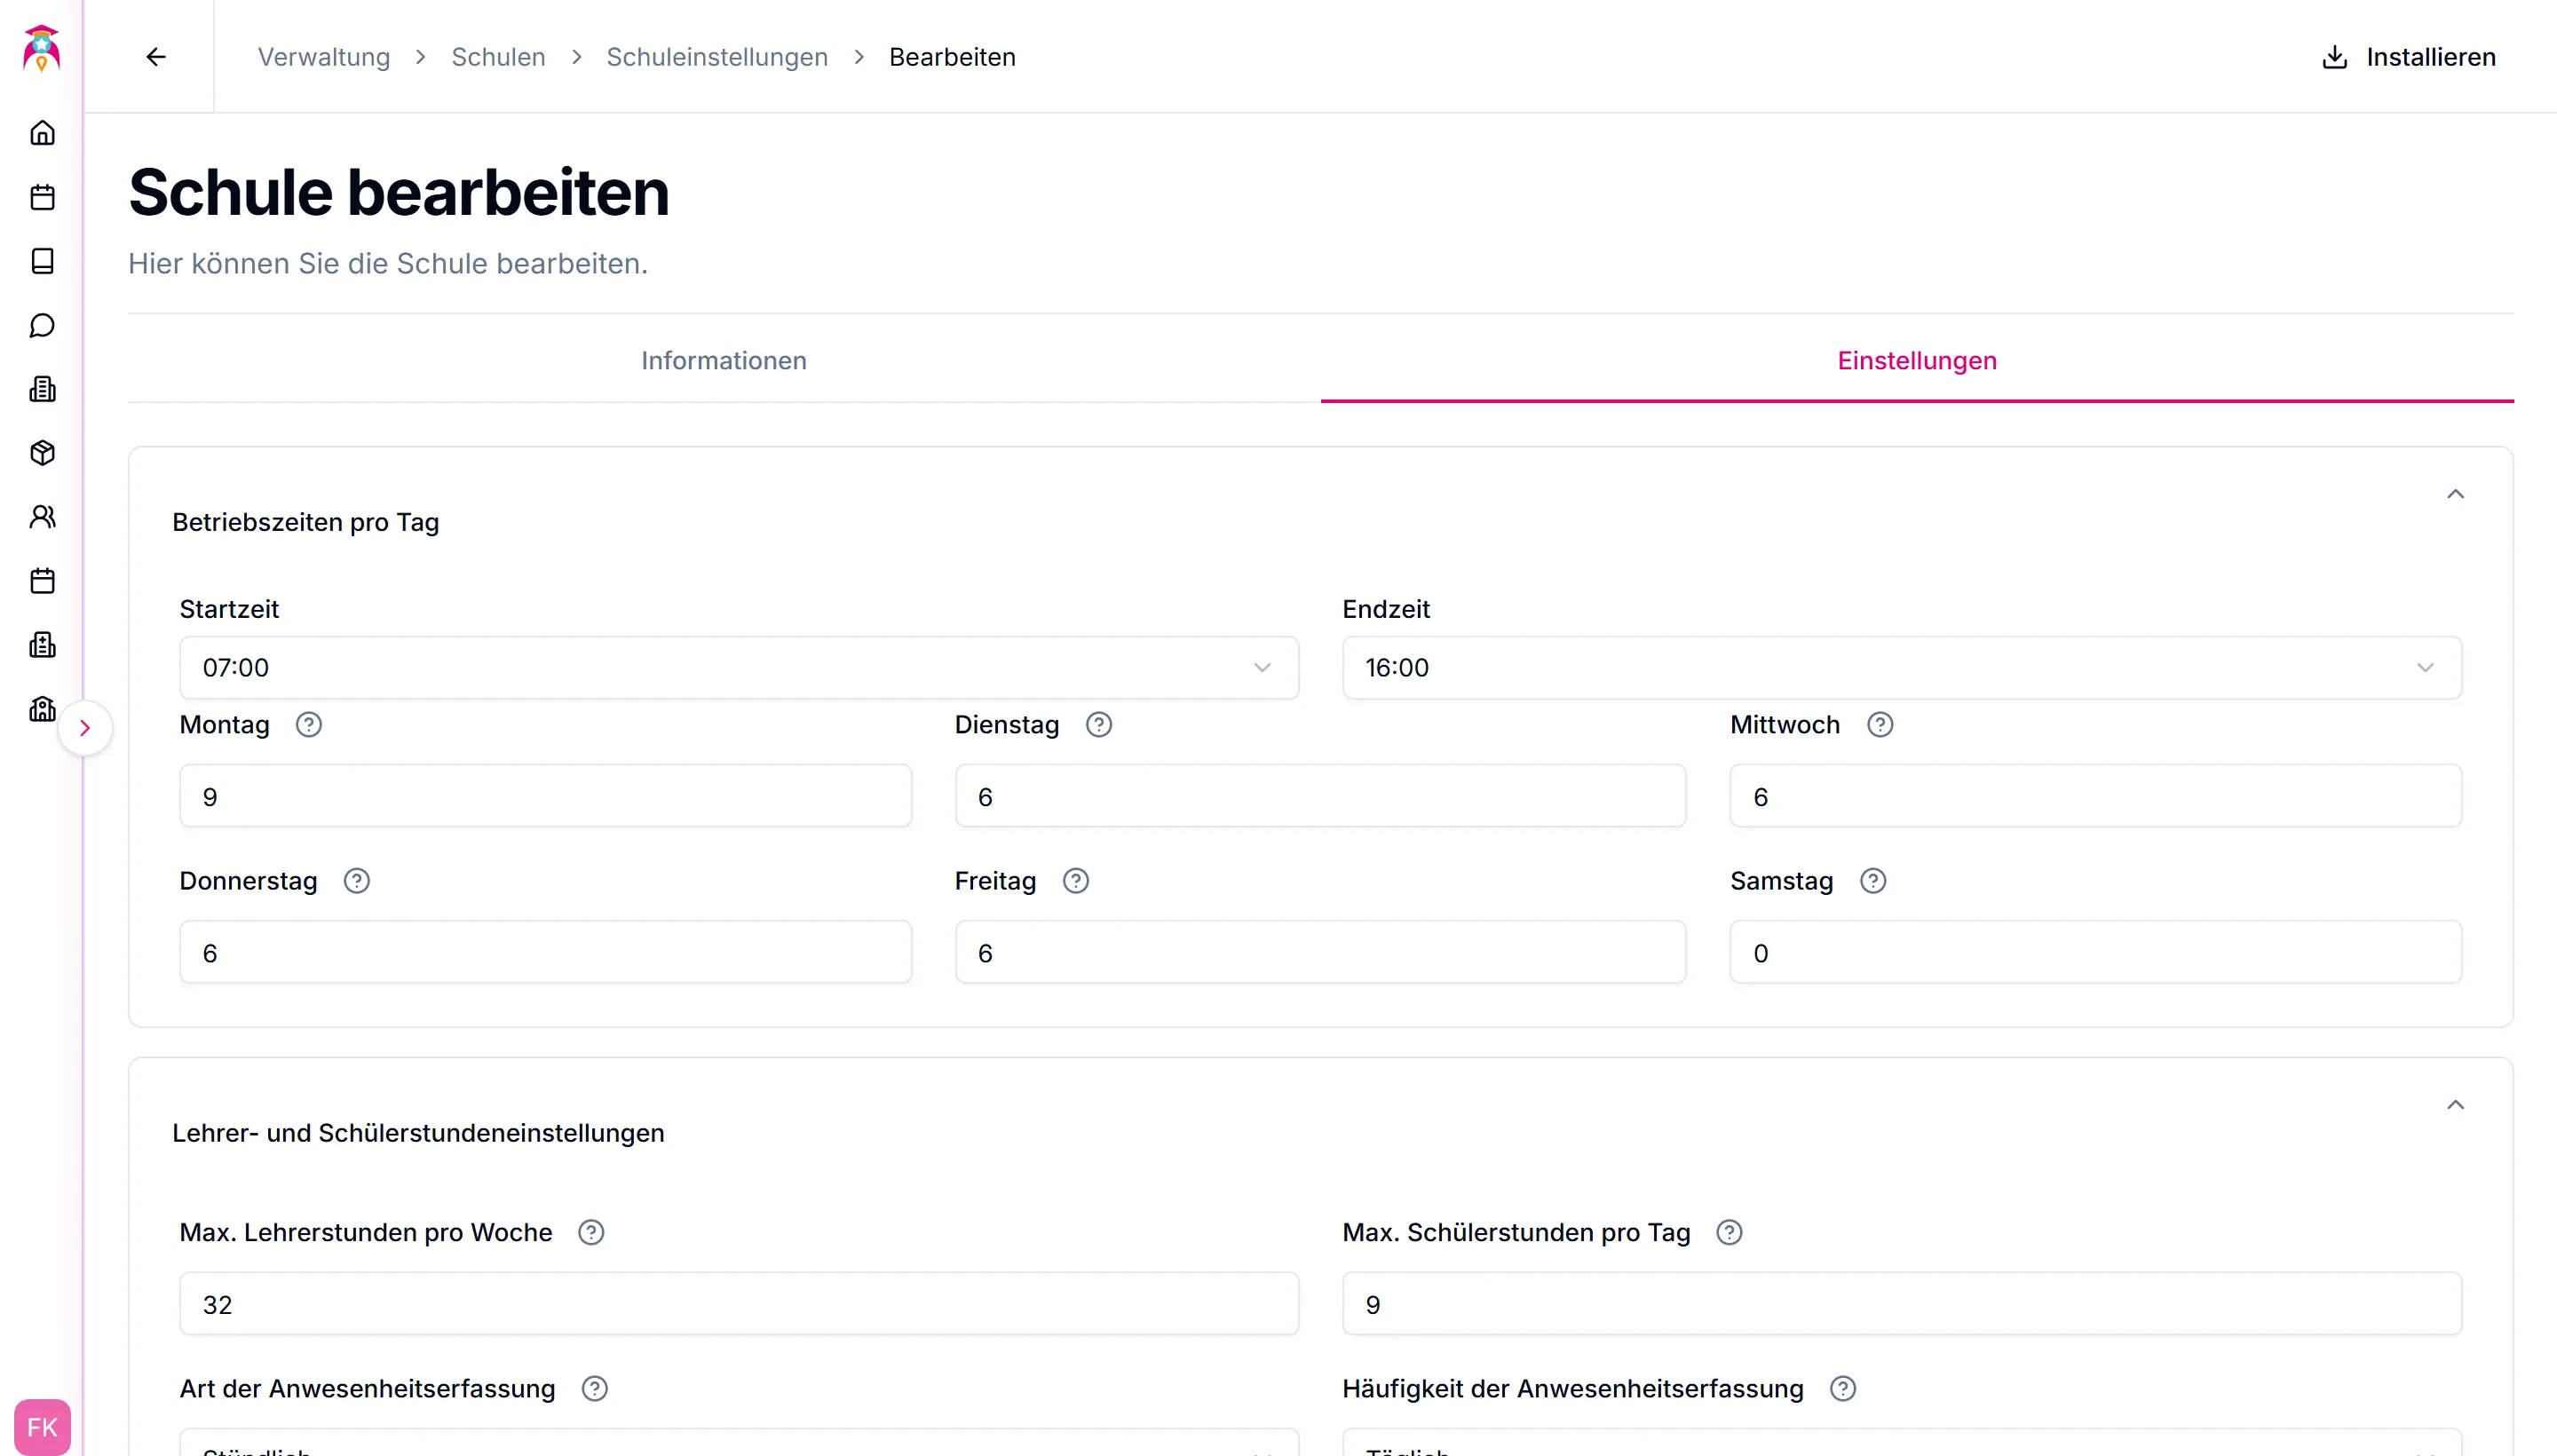Expand the sidebar with the arrow button
The image size is (2557, 1456).
tap(85, 728)
